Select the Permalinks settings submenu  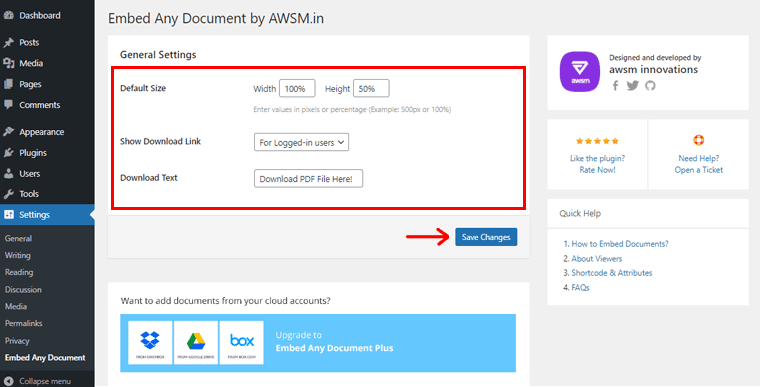tap(24, 323)
